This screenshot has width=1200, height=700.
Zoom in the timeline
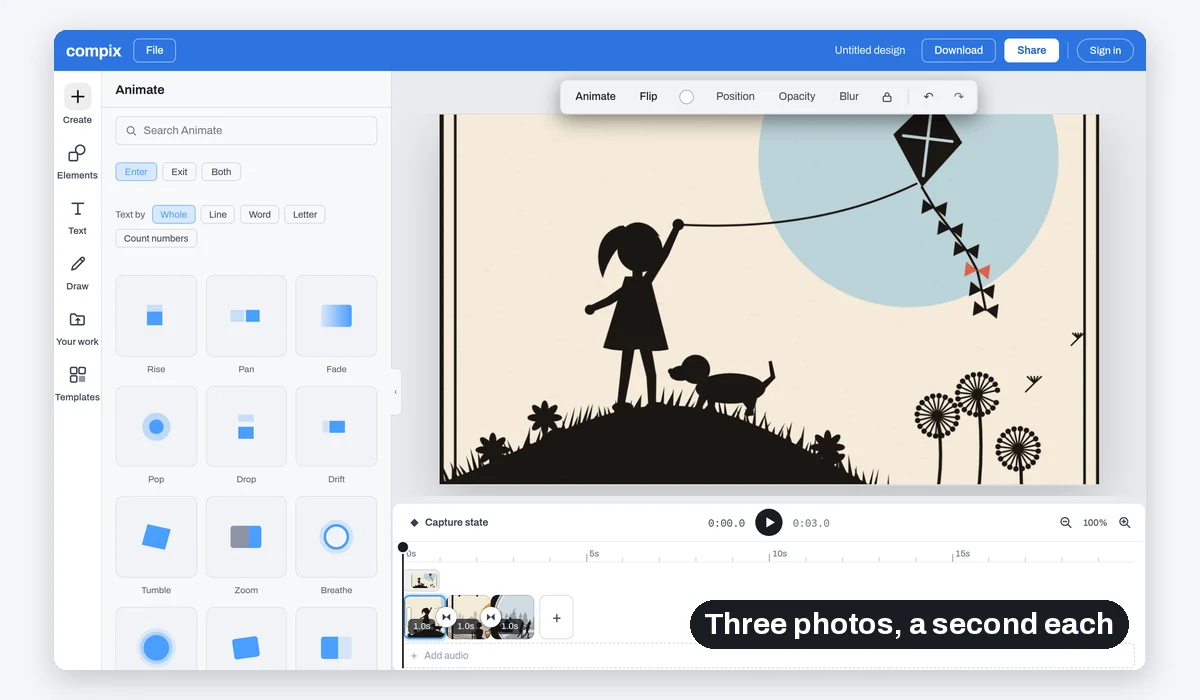(x=1125, y=523)
